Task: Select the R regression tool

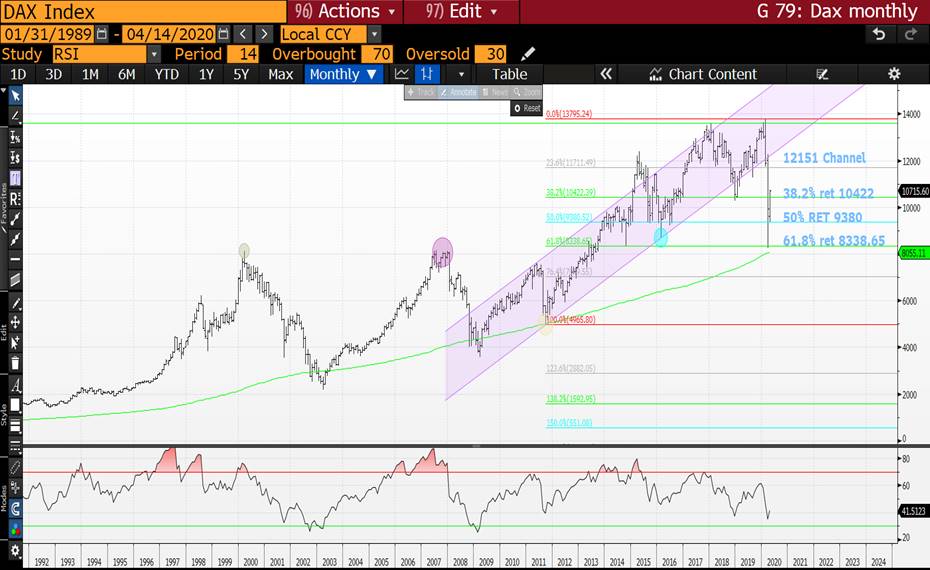Action: pos(15,198)
